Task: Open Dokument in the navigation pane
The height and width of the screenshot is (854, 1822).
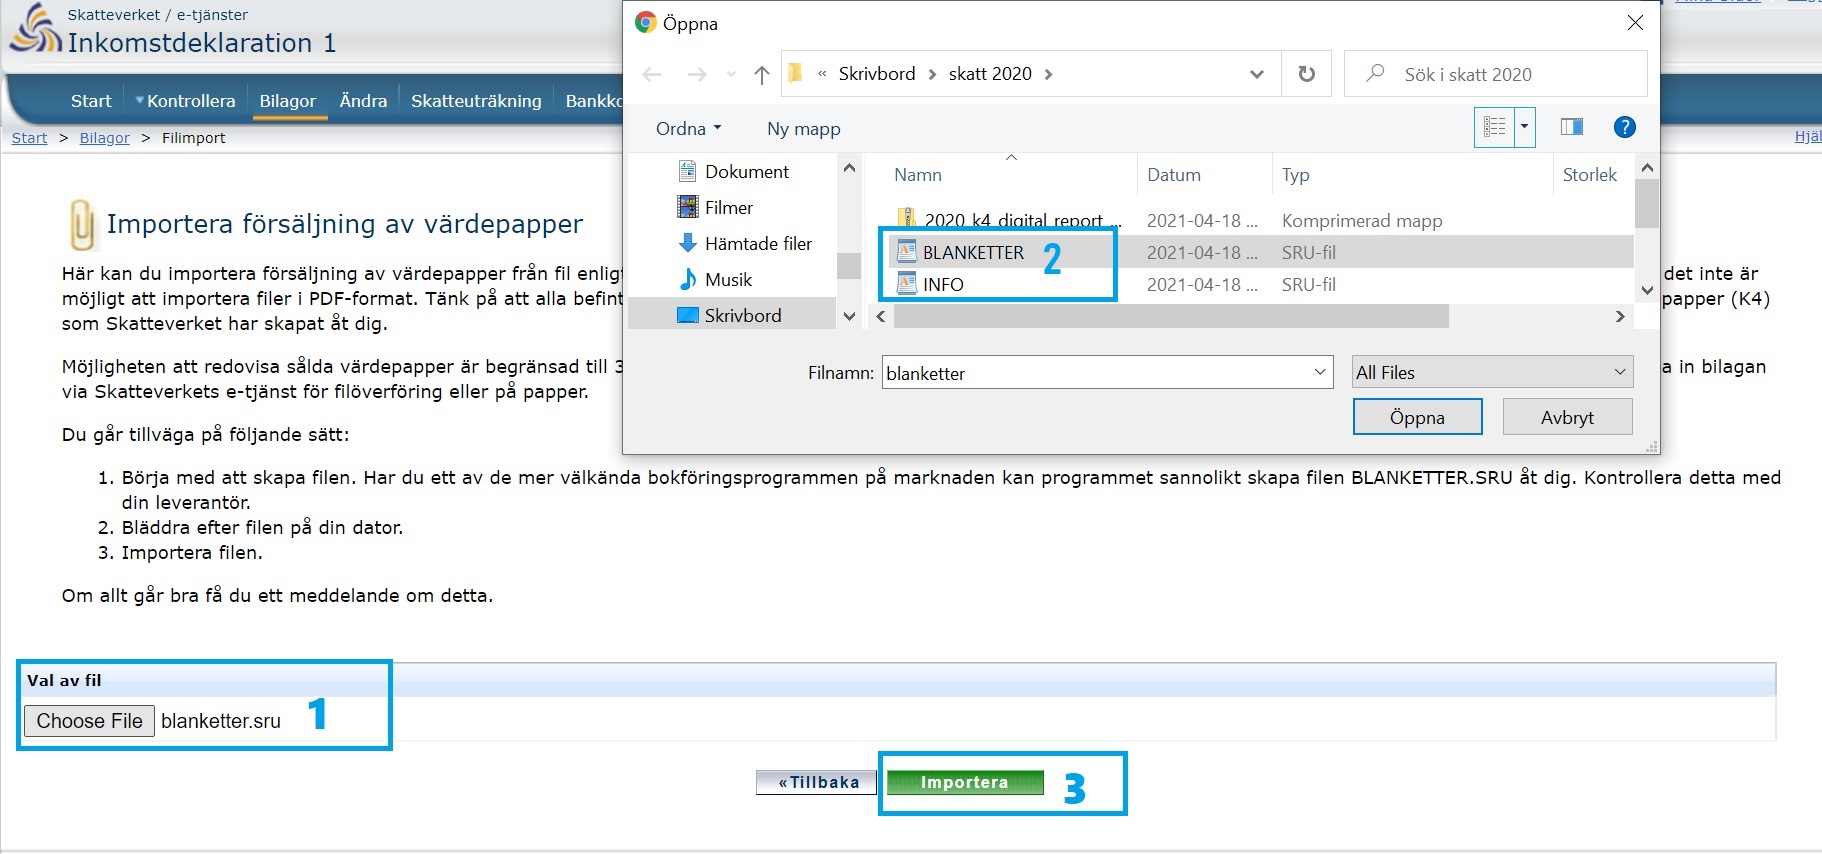Action: pos(747,171)
